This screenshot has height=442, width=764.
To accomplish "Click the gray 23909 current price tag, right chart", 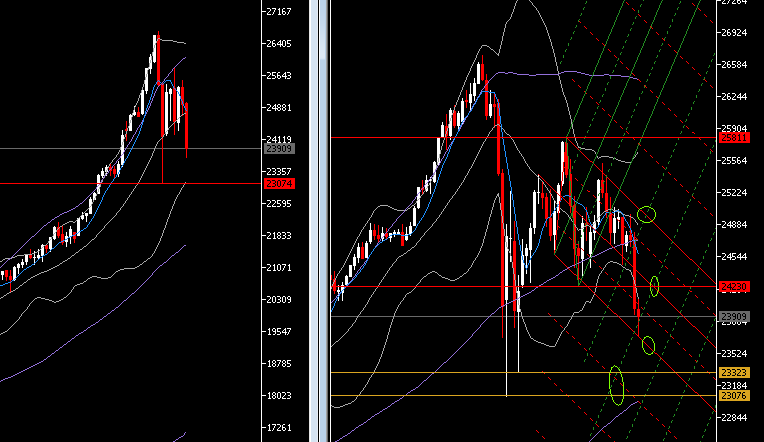I will pos(734,317).
